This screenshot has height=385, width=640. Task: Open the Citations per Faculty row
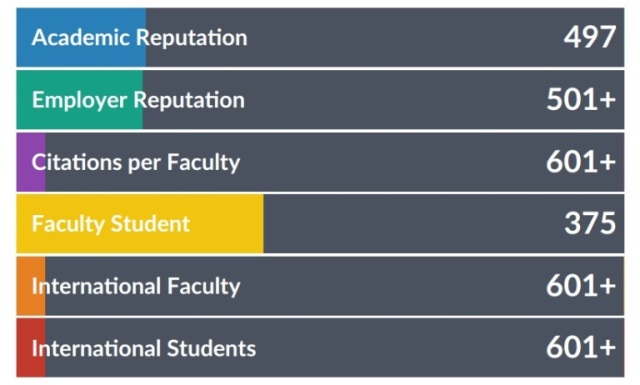tap(320, 162)
